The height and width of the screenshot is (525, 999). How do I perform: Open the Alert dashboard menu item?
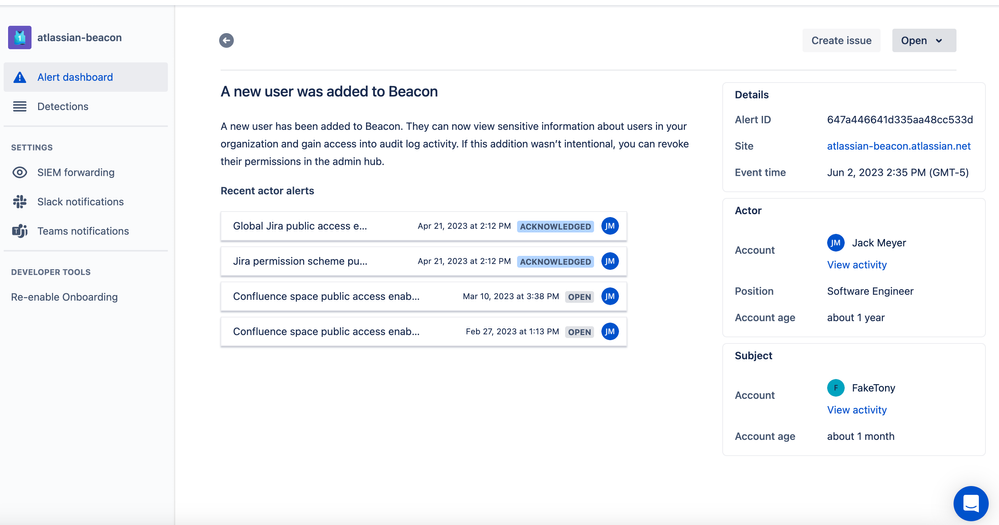(x=85, y=77)
